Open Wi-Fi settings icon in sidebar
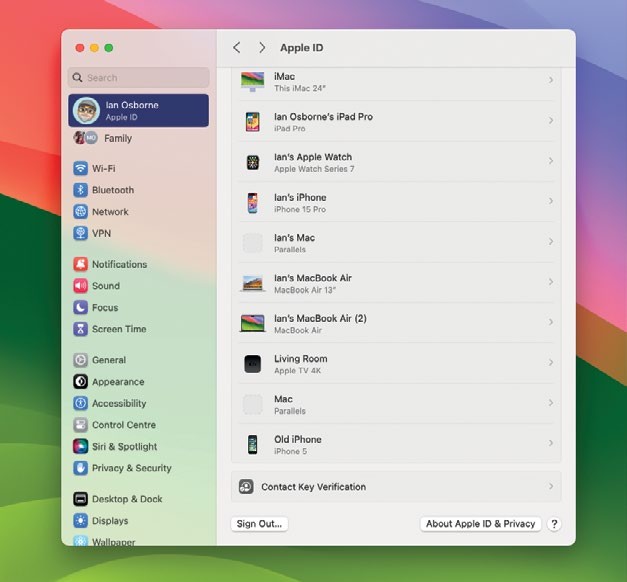This screenshot has height=582, width=627. point(80,168)
